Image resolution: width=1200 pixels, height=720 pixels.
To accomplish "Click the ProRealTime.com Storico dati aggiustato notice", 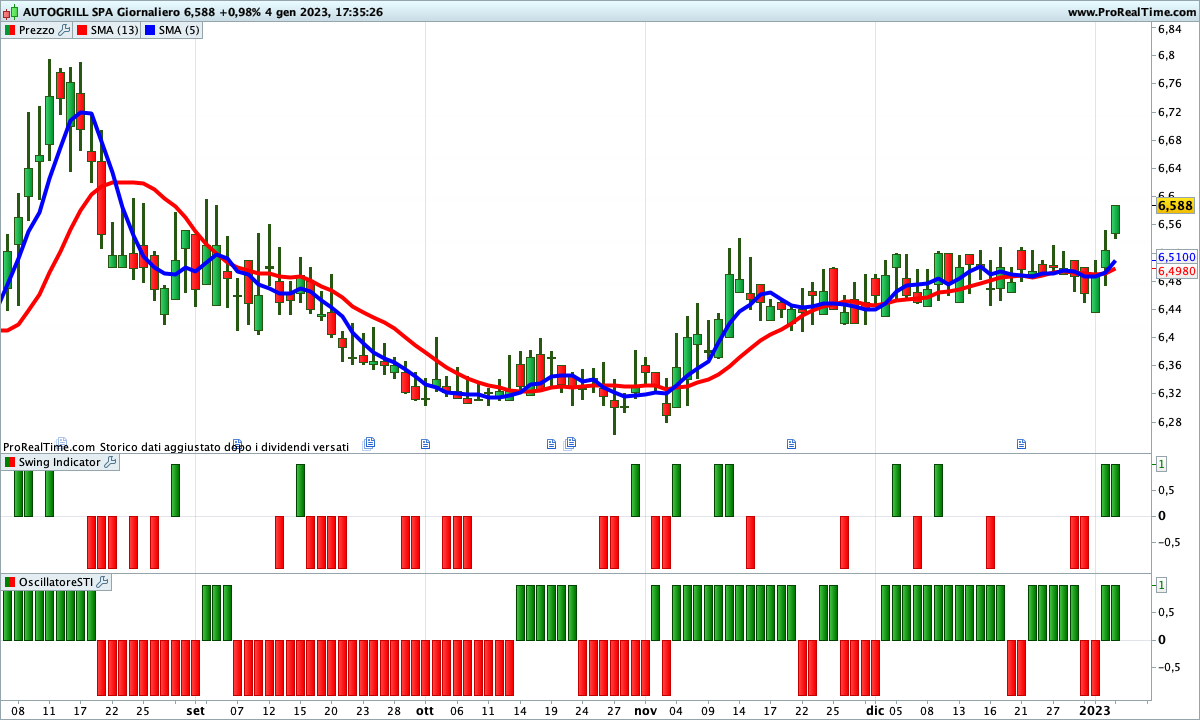I will [x=176, y=447].
